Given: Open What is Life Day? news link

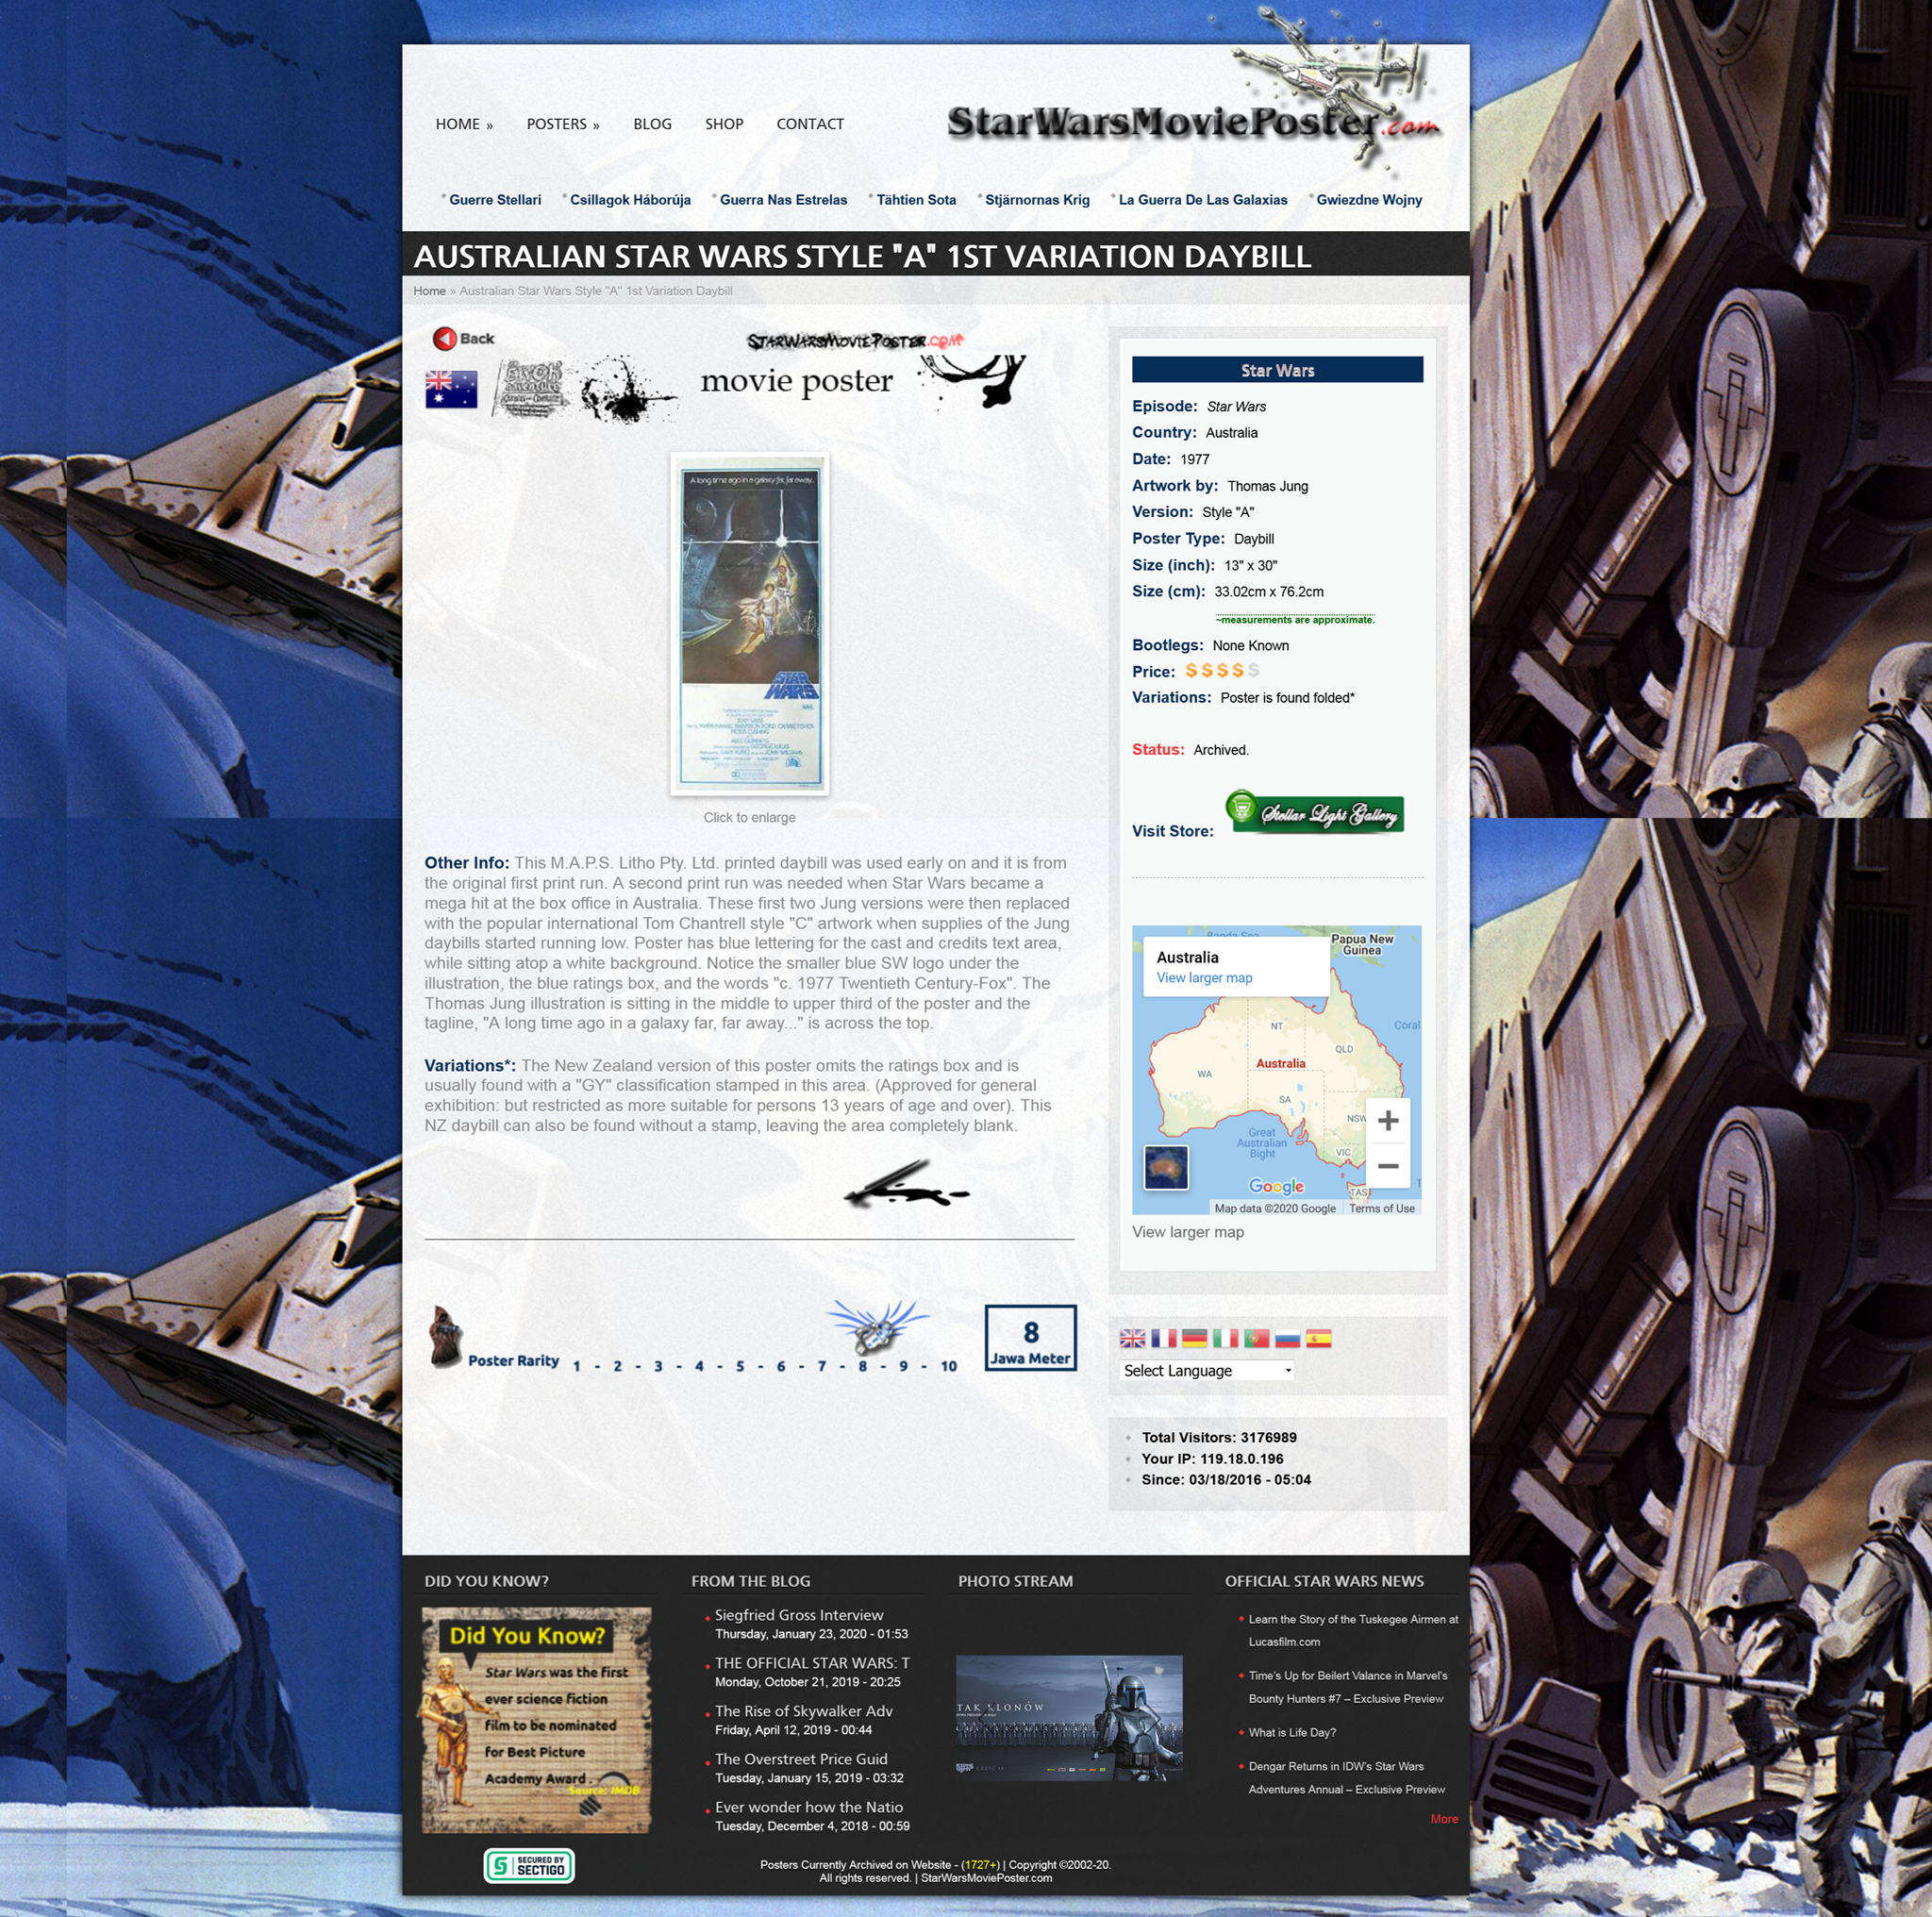Looking at the screenshot, I should [x=1291, y=1733].
